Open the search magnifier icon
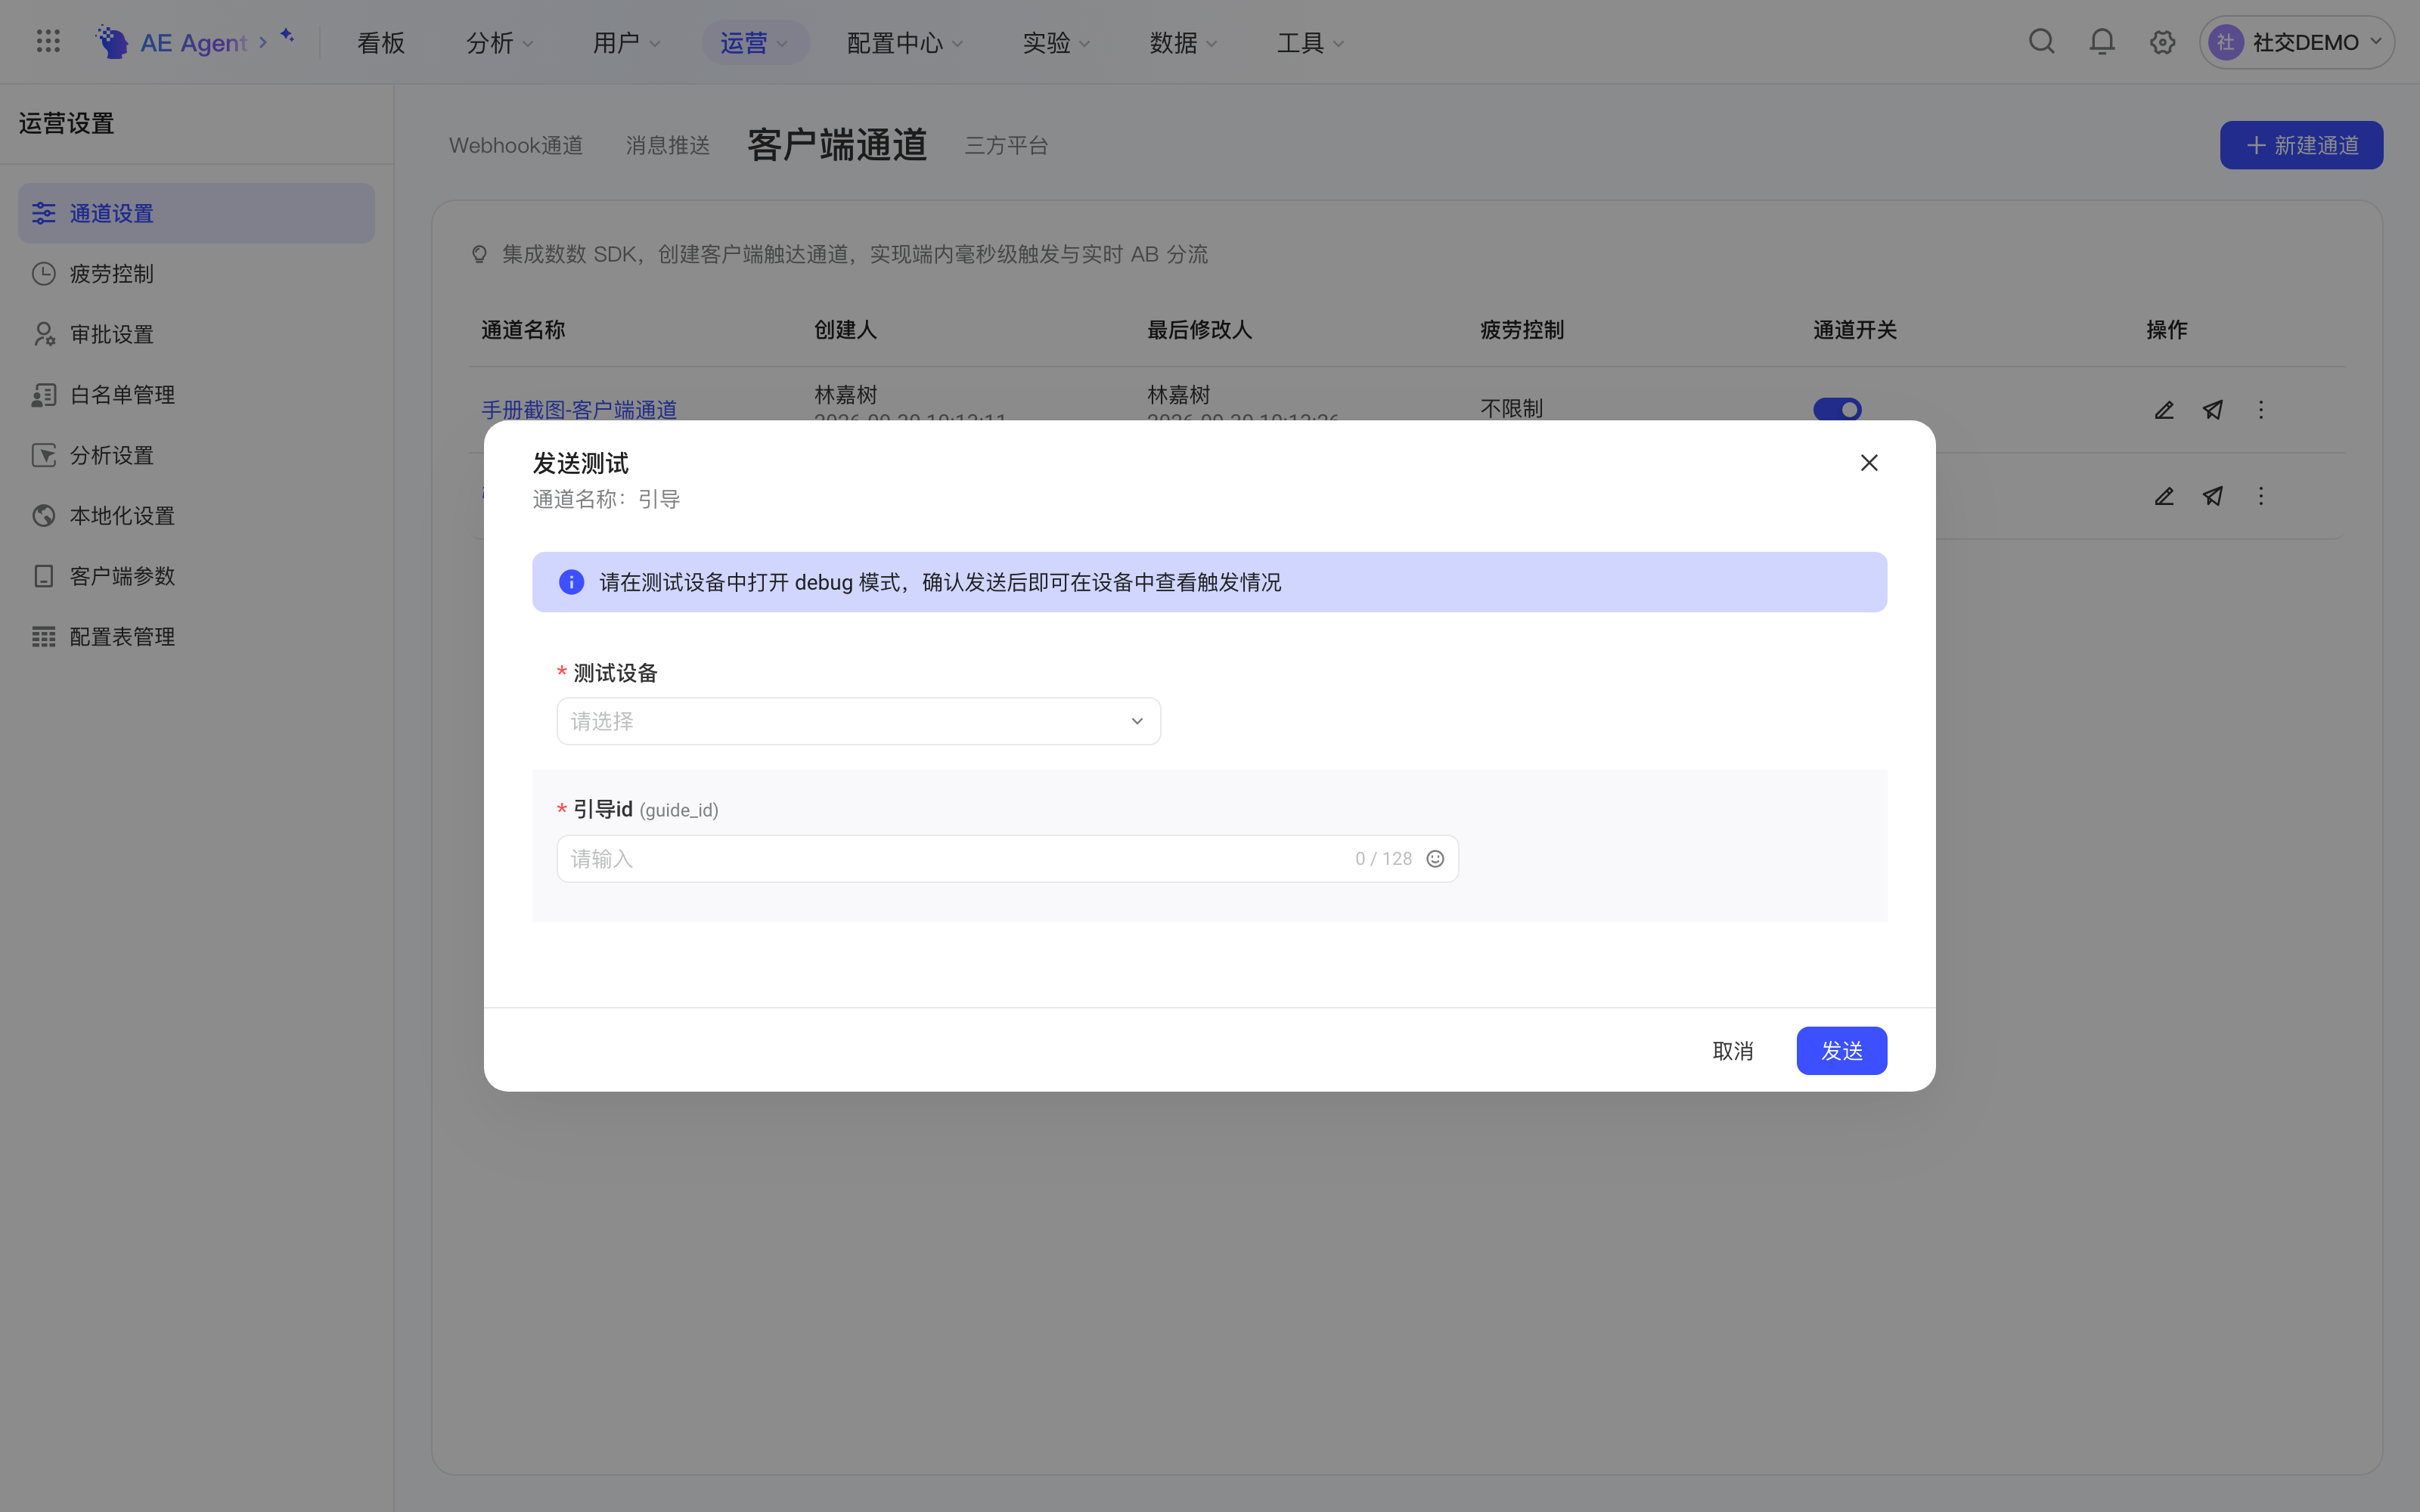 [x=2041, y=41]
